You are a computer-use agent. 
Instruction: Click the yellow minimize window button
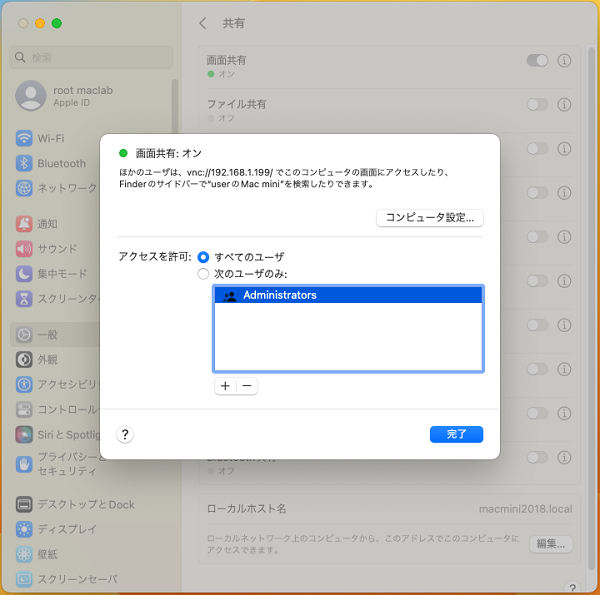tap(40, 23)
